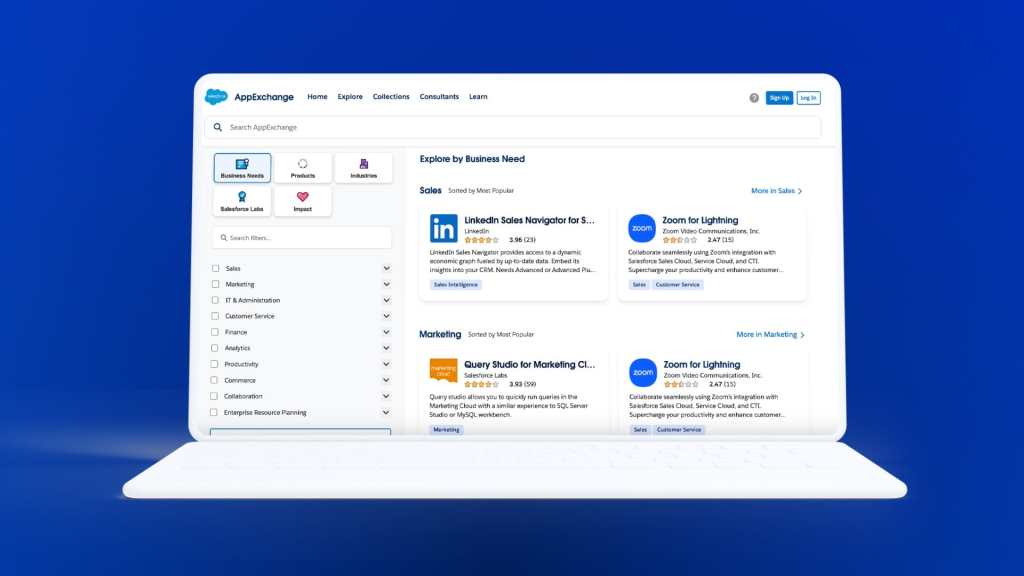Enable the Customer Service checkbox

(x=215, y=316)
